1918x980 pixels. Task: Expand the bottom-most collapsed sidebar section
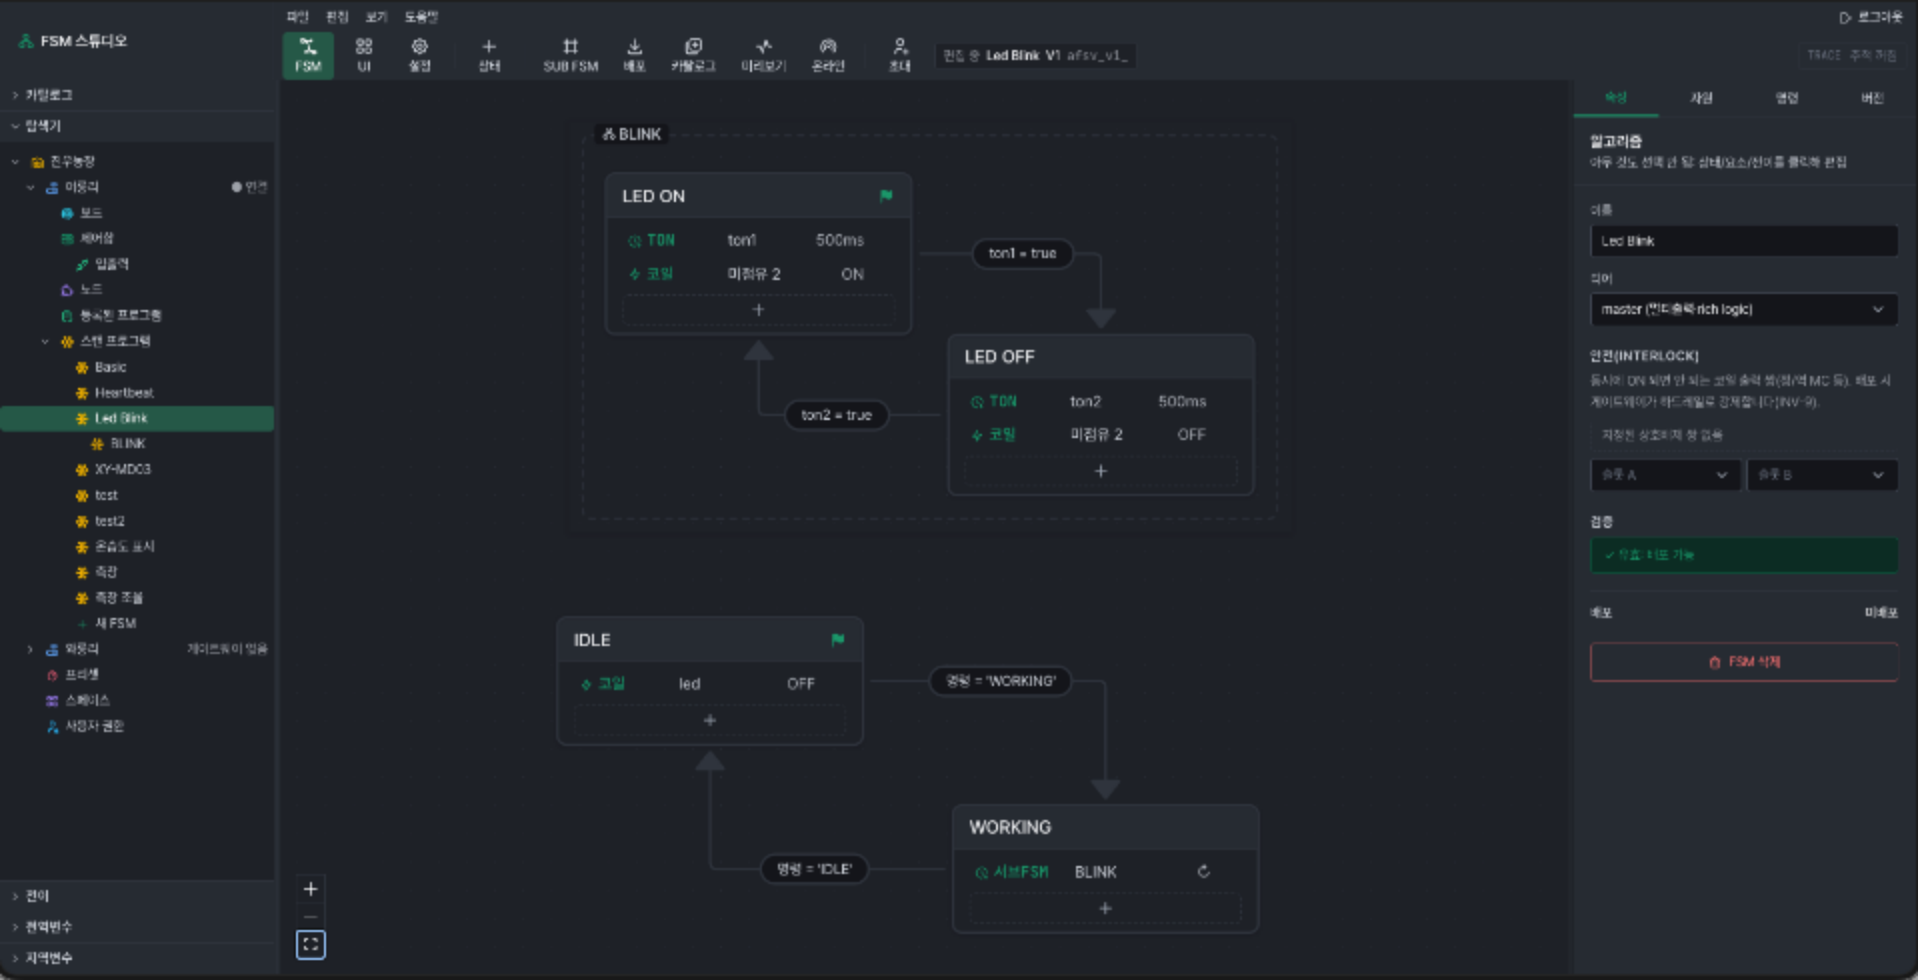tap(138, 958)
